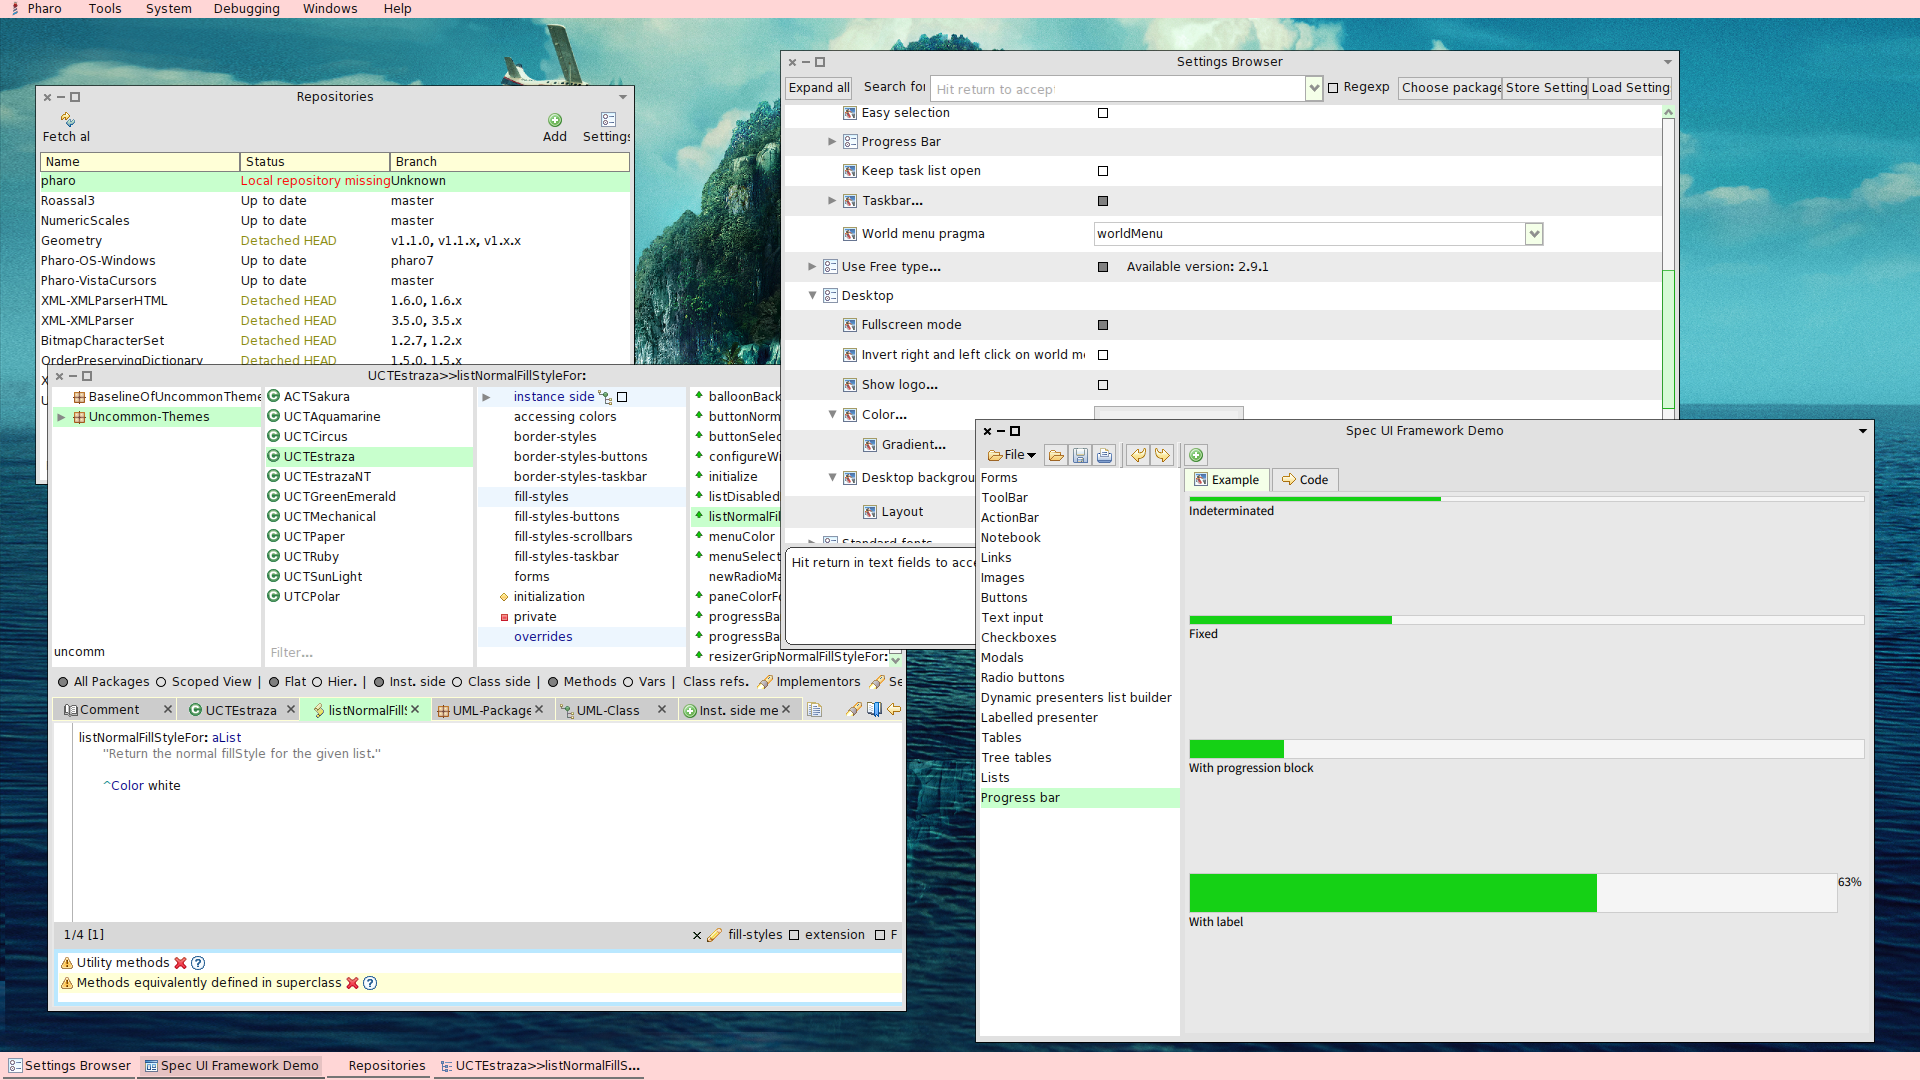Enable the Easy selection checkbox
The width and height of the screenshot is (1920, 1080).
coord(1103,113)
